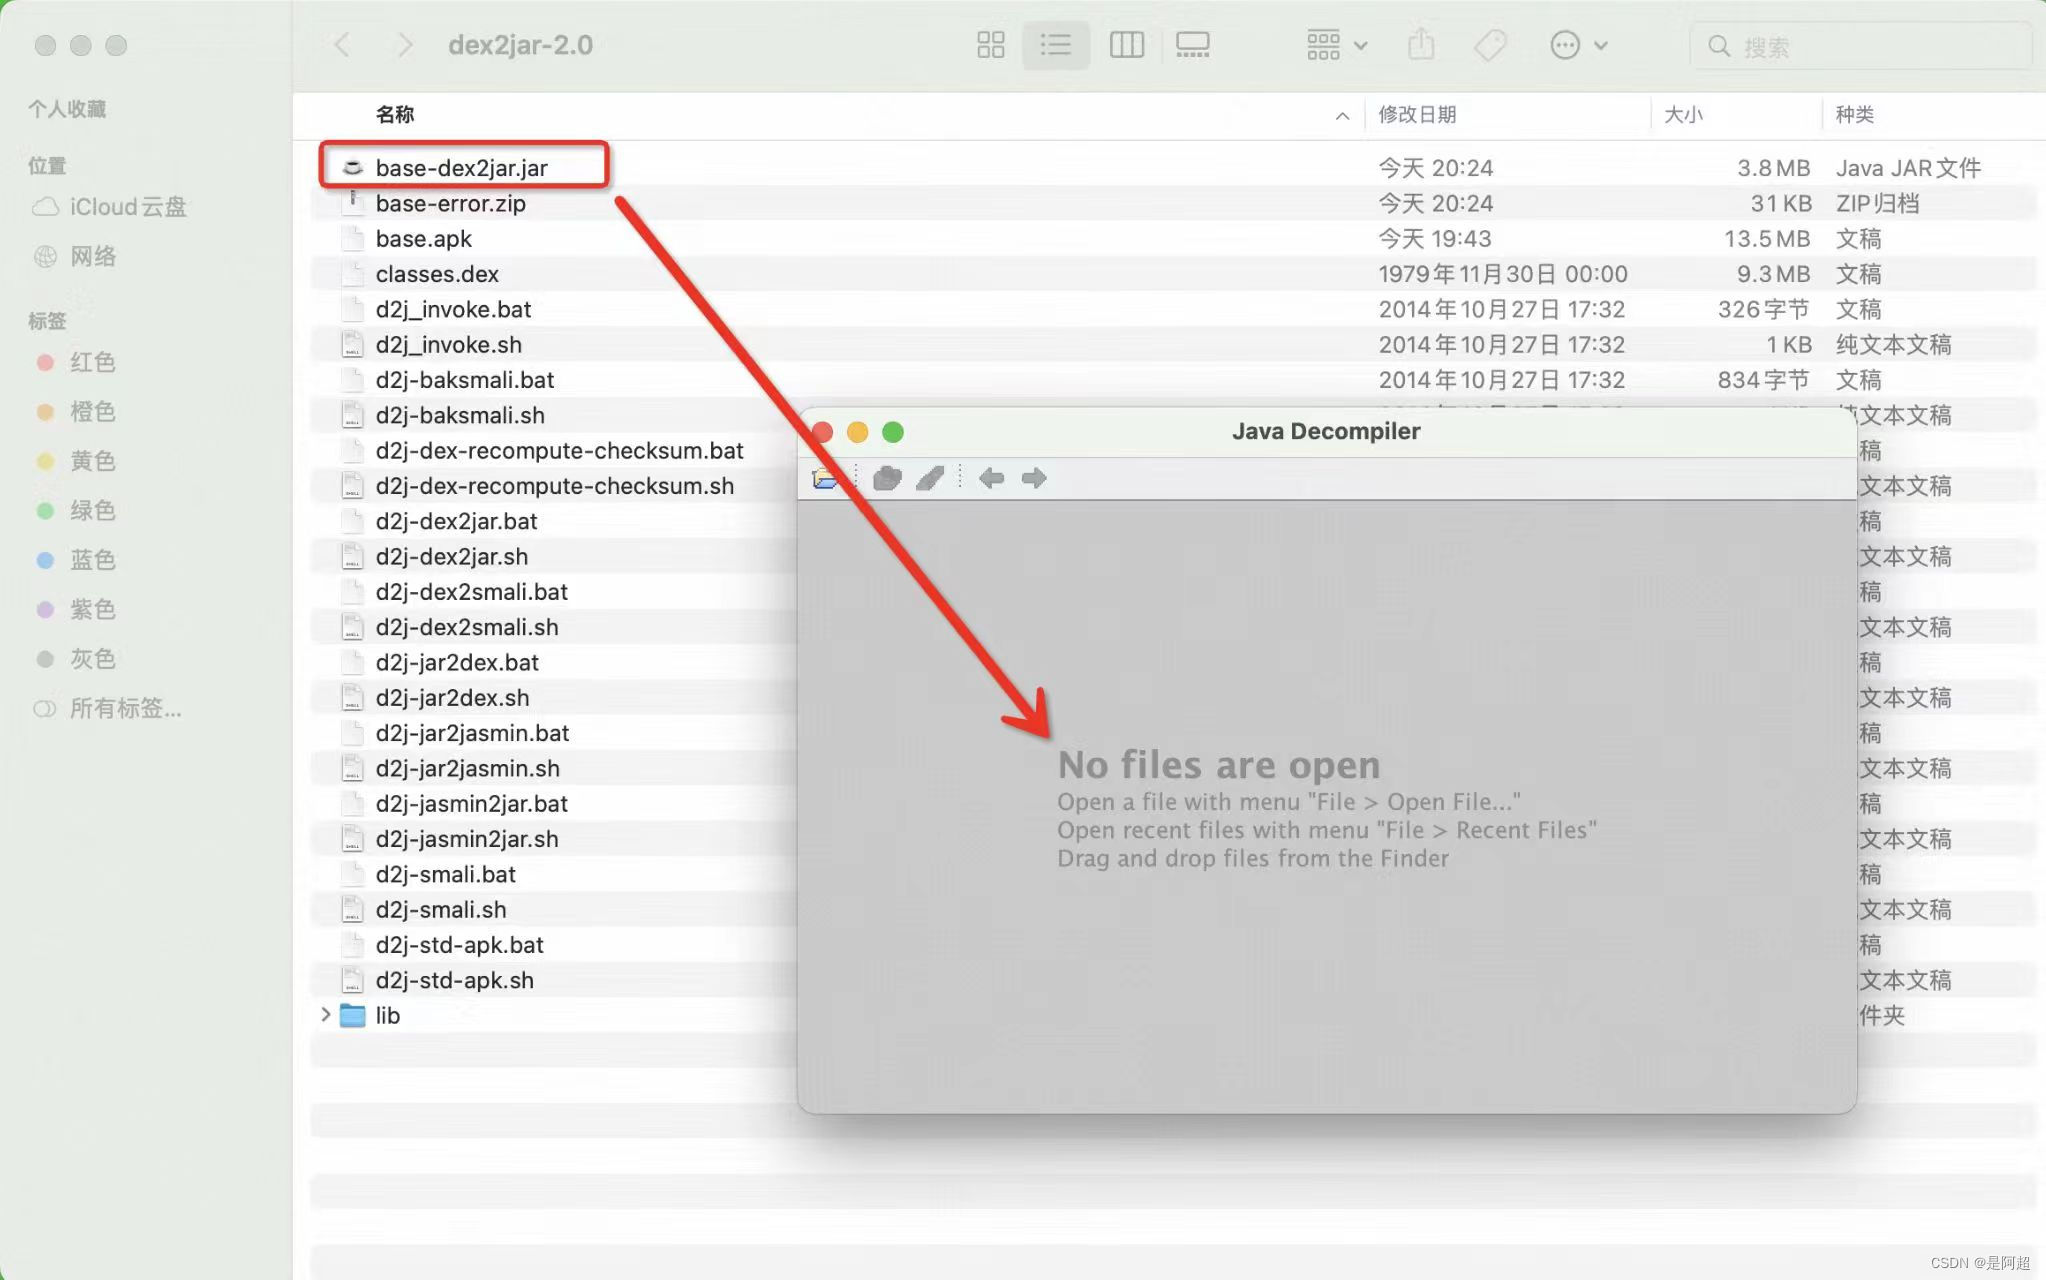Screen dimensions: 2046x1280
Task: Select d2j-jar2dex.bat file
Action: tap(457, 662)
